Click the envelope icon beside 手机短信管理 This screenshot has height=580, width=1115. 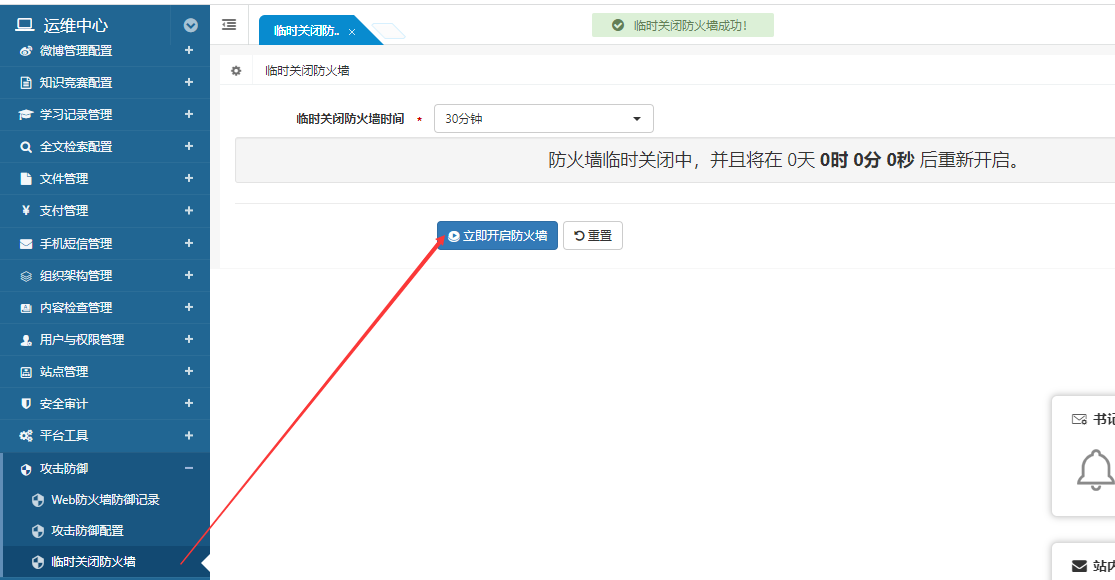coord(26,244)
